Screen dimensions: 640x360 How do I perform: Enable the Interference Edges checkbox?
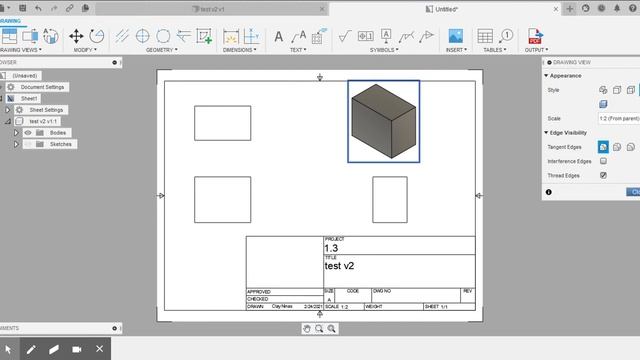603,161
